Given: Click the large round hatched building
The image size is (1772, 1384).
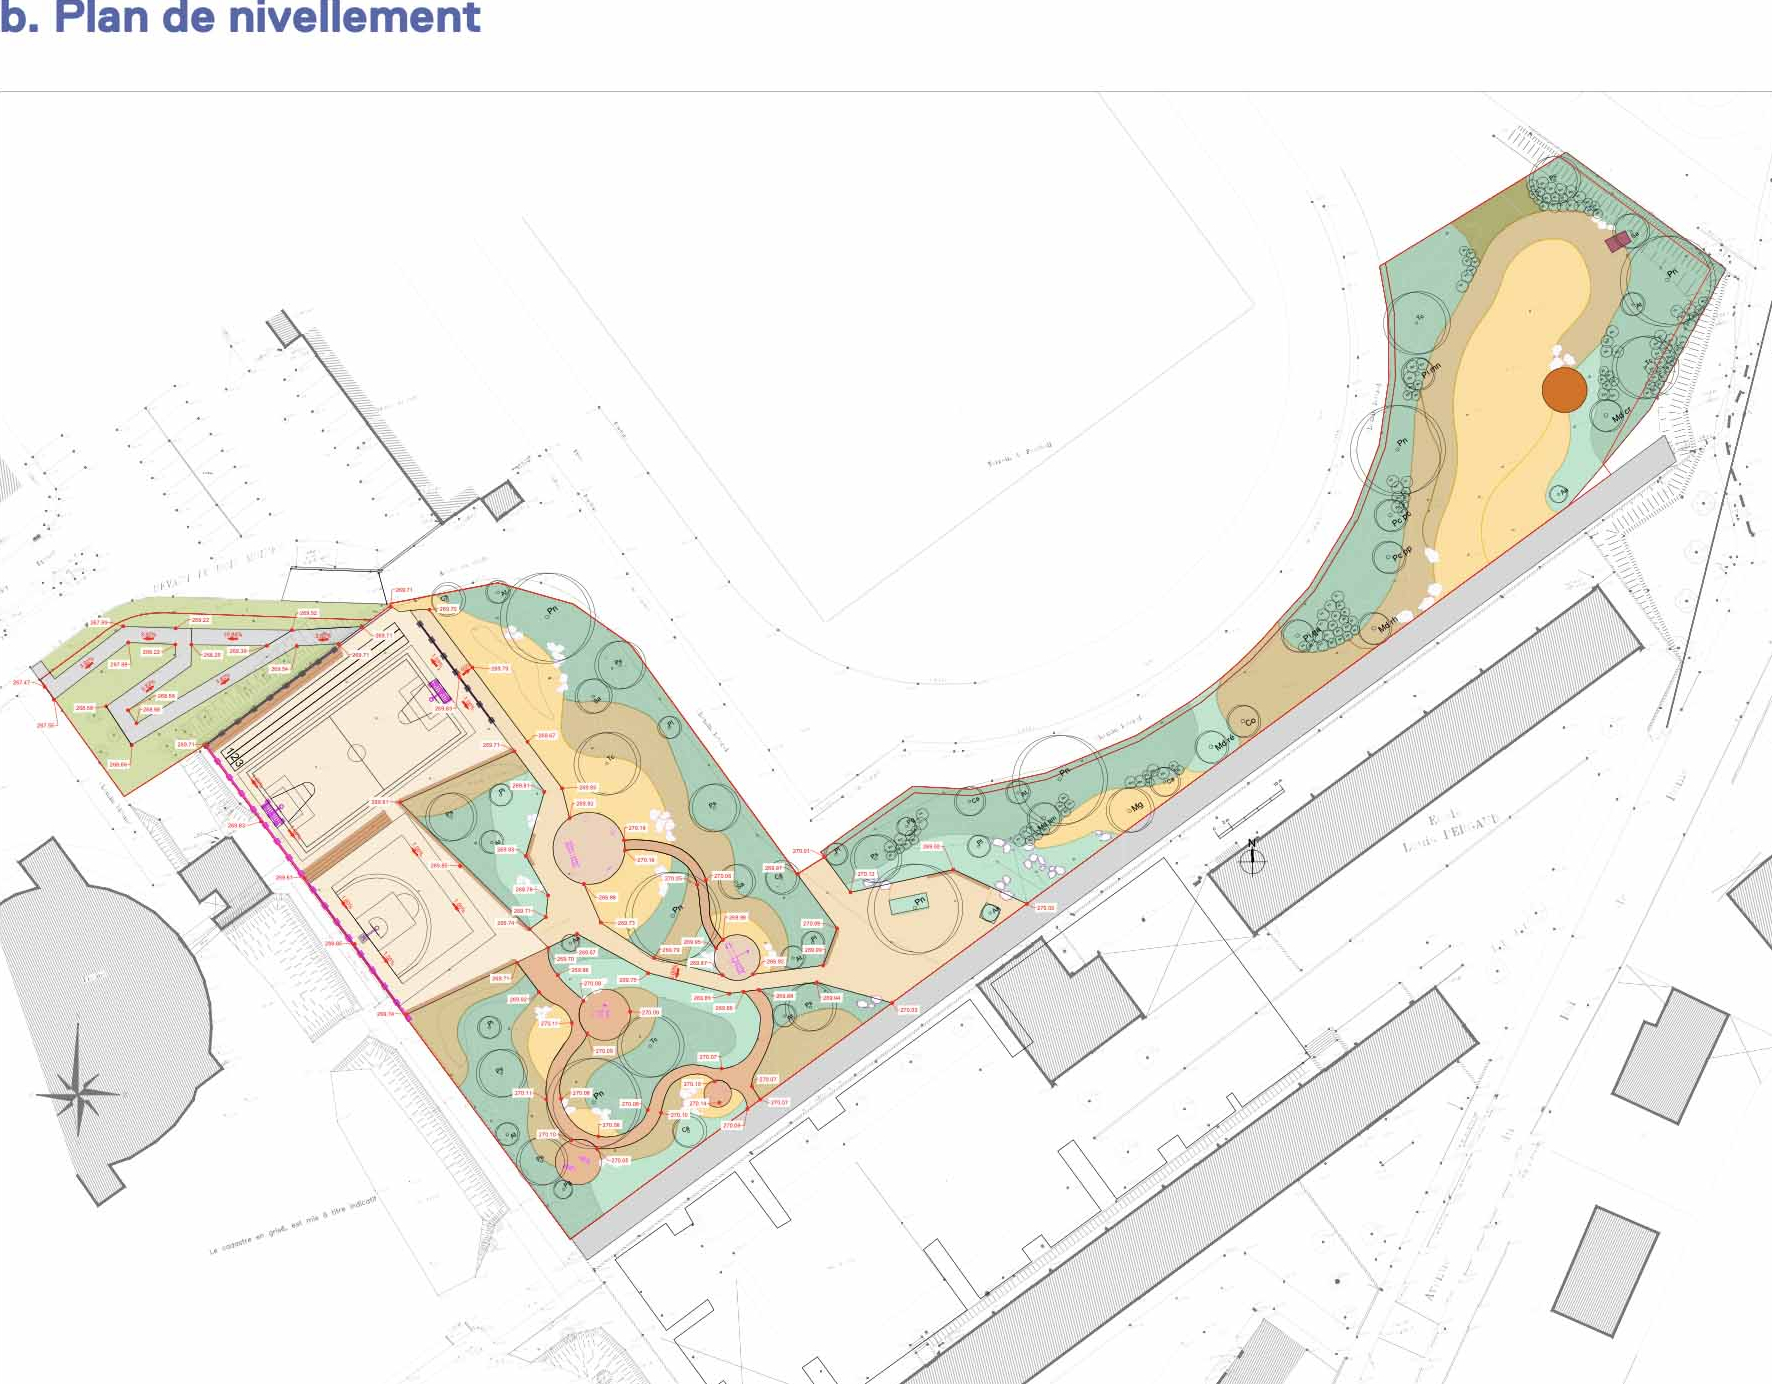Looking at the screenshot, I should point(100,1010).
